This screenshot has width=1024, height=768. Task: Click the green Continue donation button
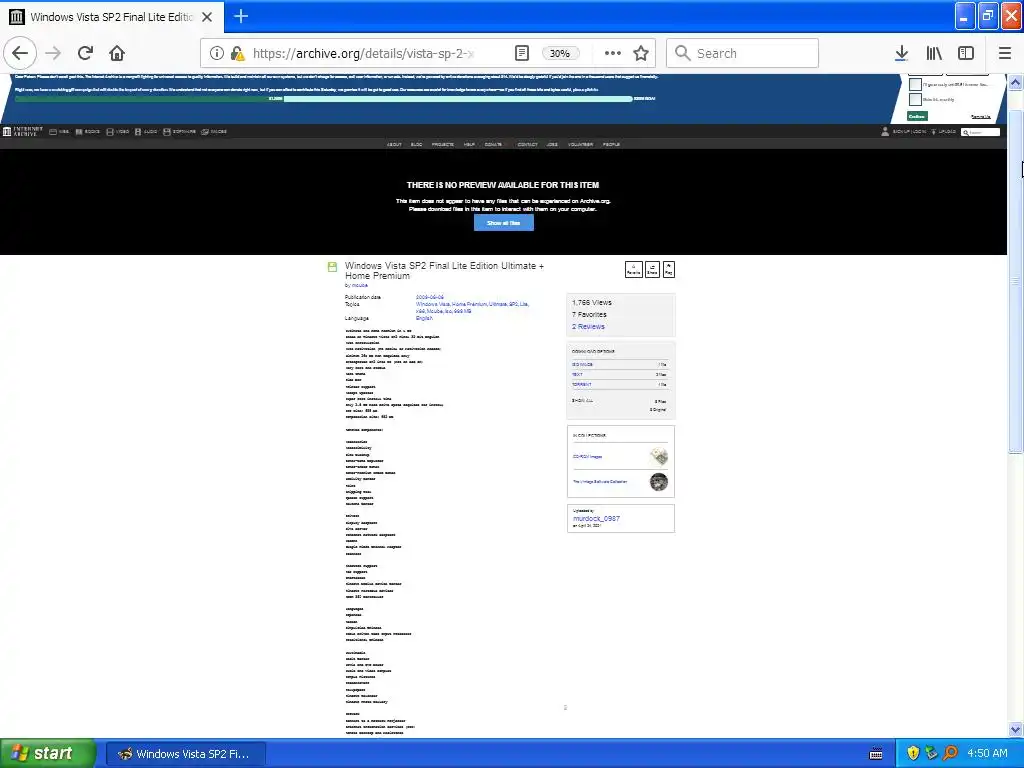tap(918, 116)
